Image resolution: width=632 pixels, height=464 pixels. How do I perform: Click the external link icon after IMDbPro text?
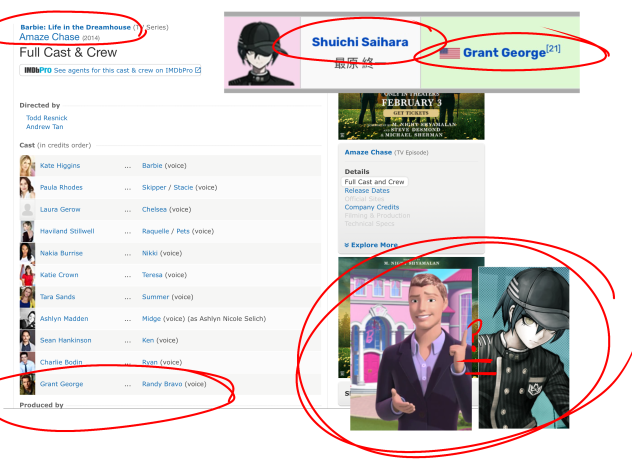point(198,70)
